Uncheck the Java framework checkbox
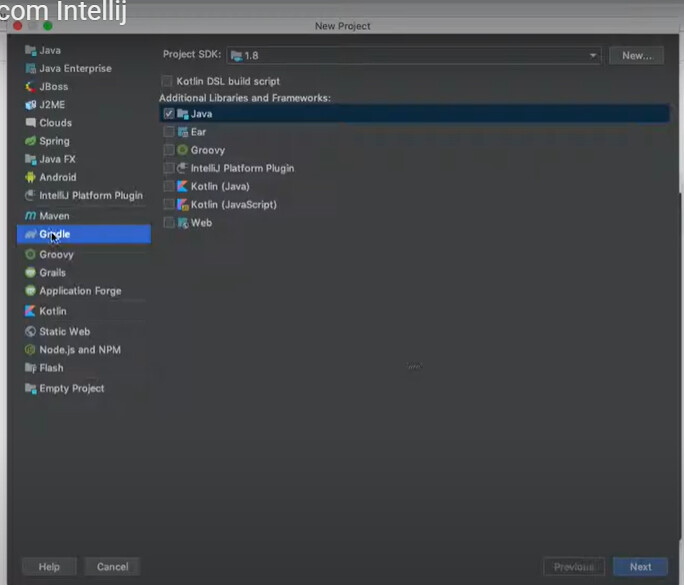 (169, 114)
